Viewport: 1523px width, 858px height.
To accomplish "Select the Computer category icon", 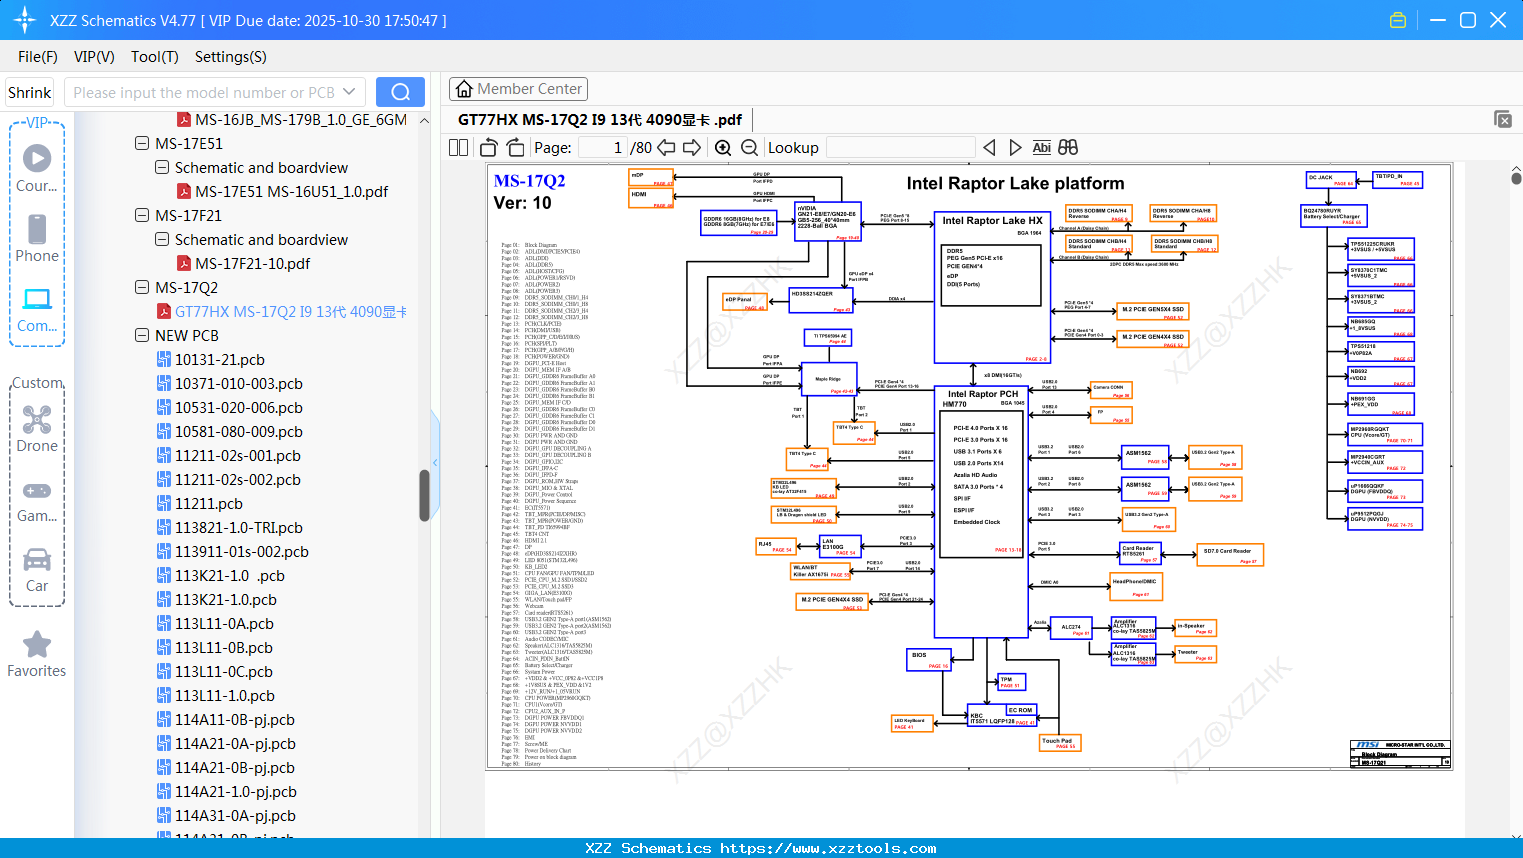I will [x=37, y=309].
